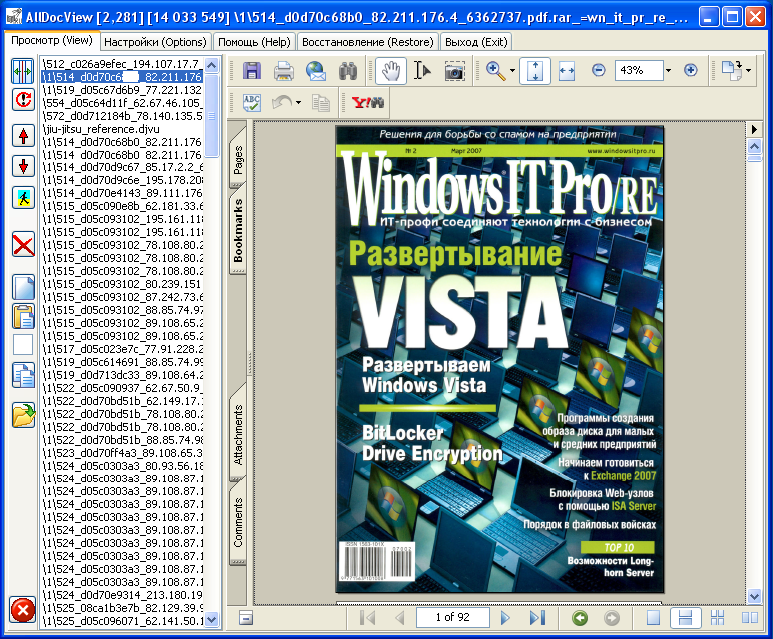Viewport: 773px width, 639px height.
Task: Click the open folder sidebar icon
Action: [x=23, y=415]
